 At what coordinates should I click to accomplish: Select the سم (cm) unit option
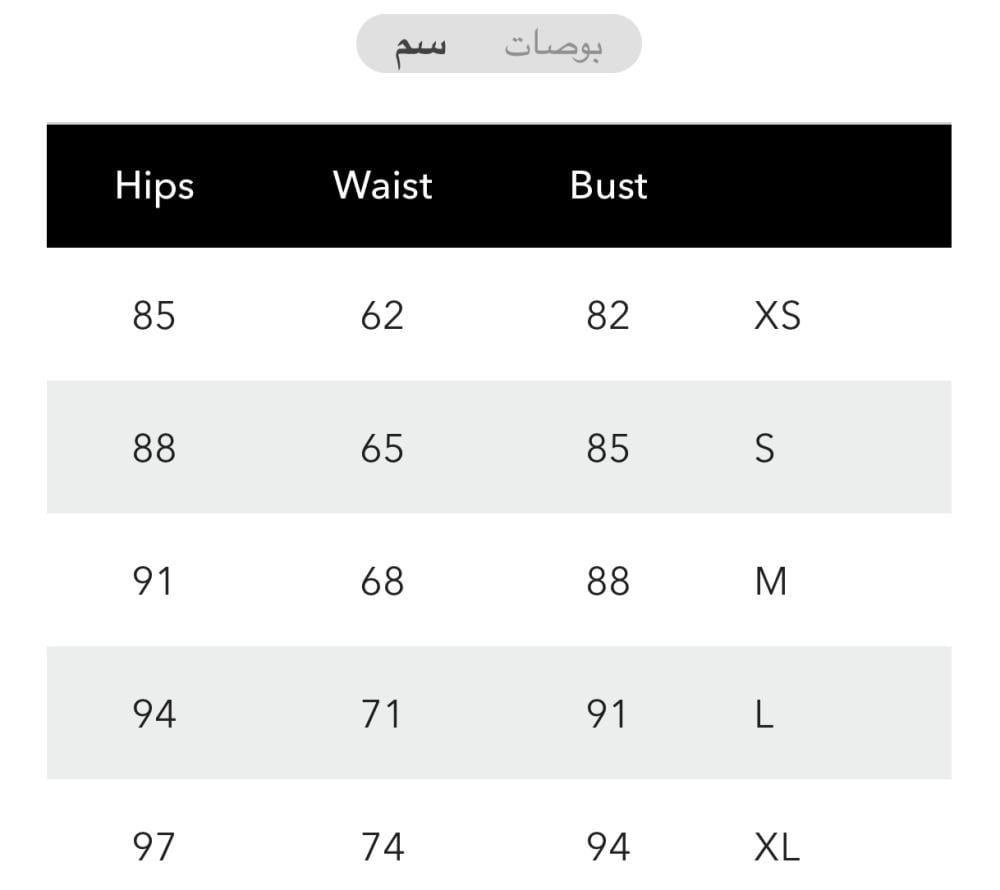420,46
